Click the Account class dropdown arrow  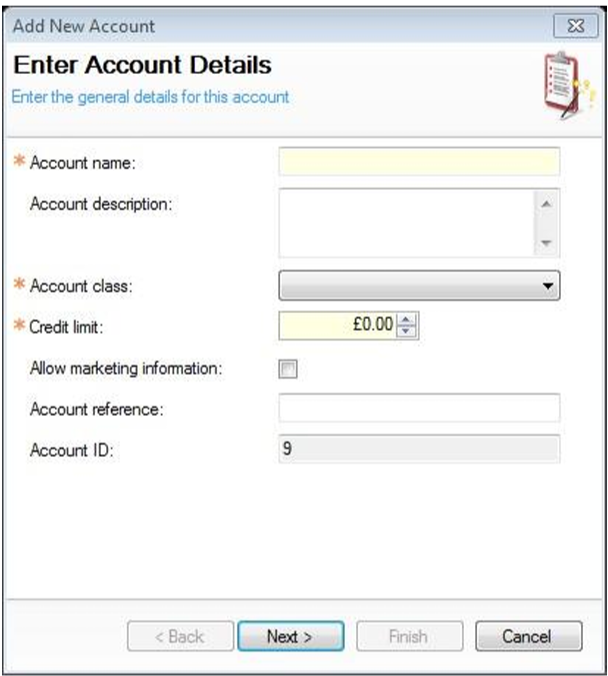[547, 286]
